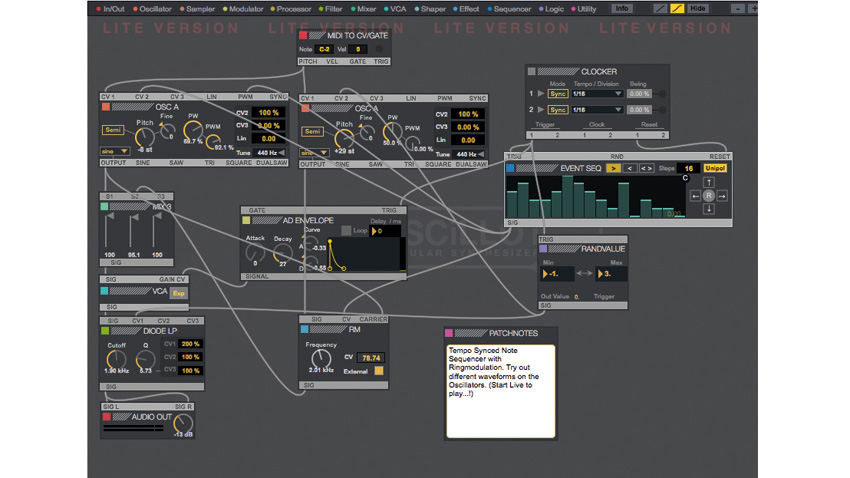This screenshot has width=850, height=478.
Task: Set EVENT SEQ direction to back-and-forth arrows
Action: pos(646,169)
